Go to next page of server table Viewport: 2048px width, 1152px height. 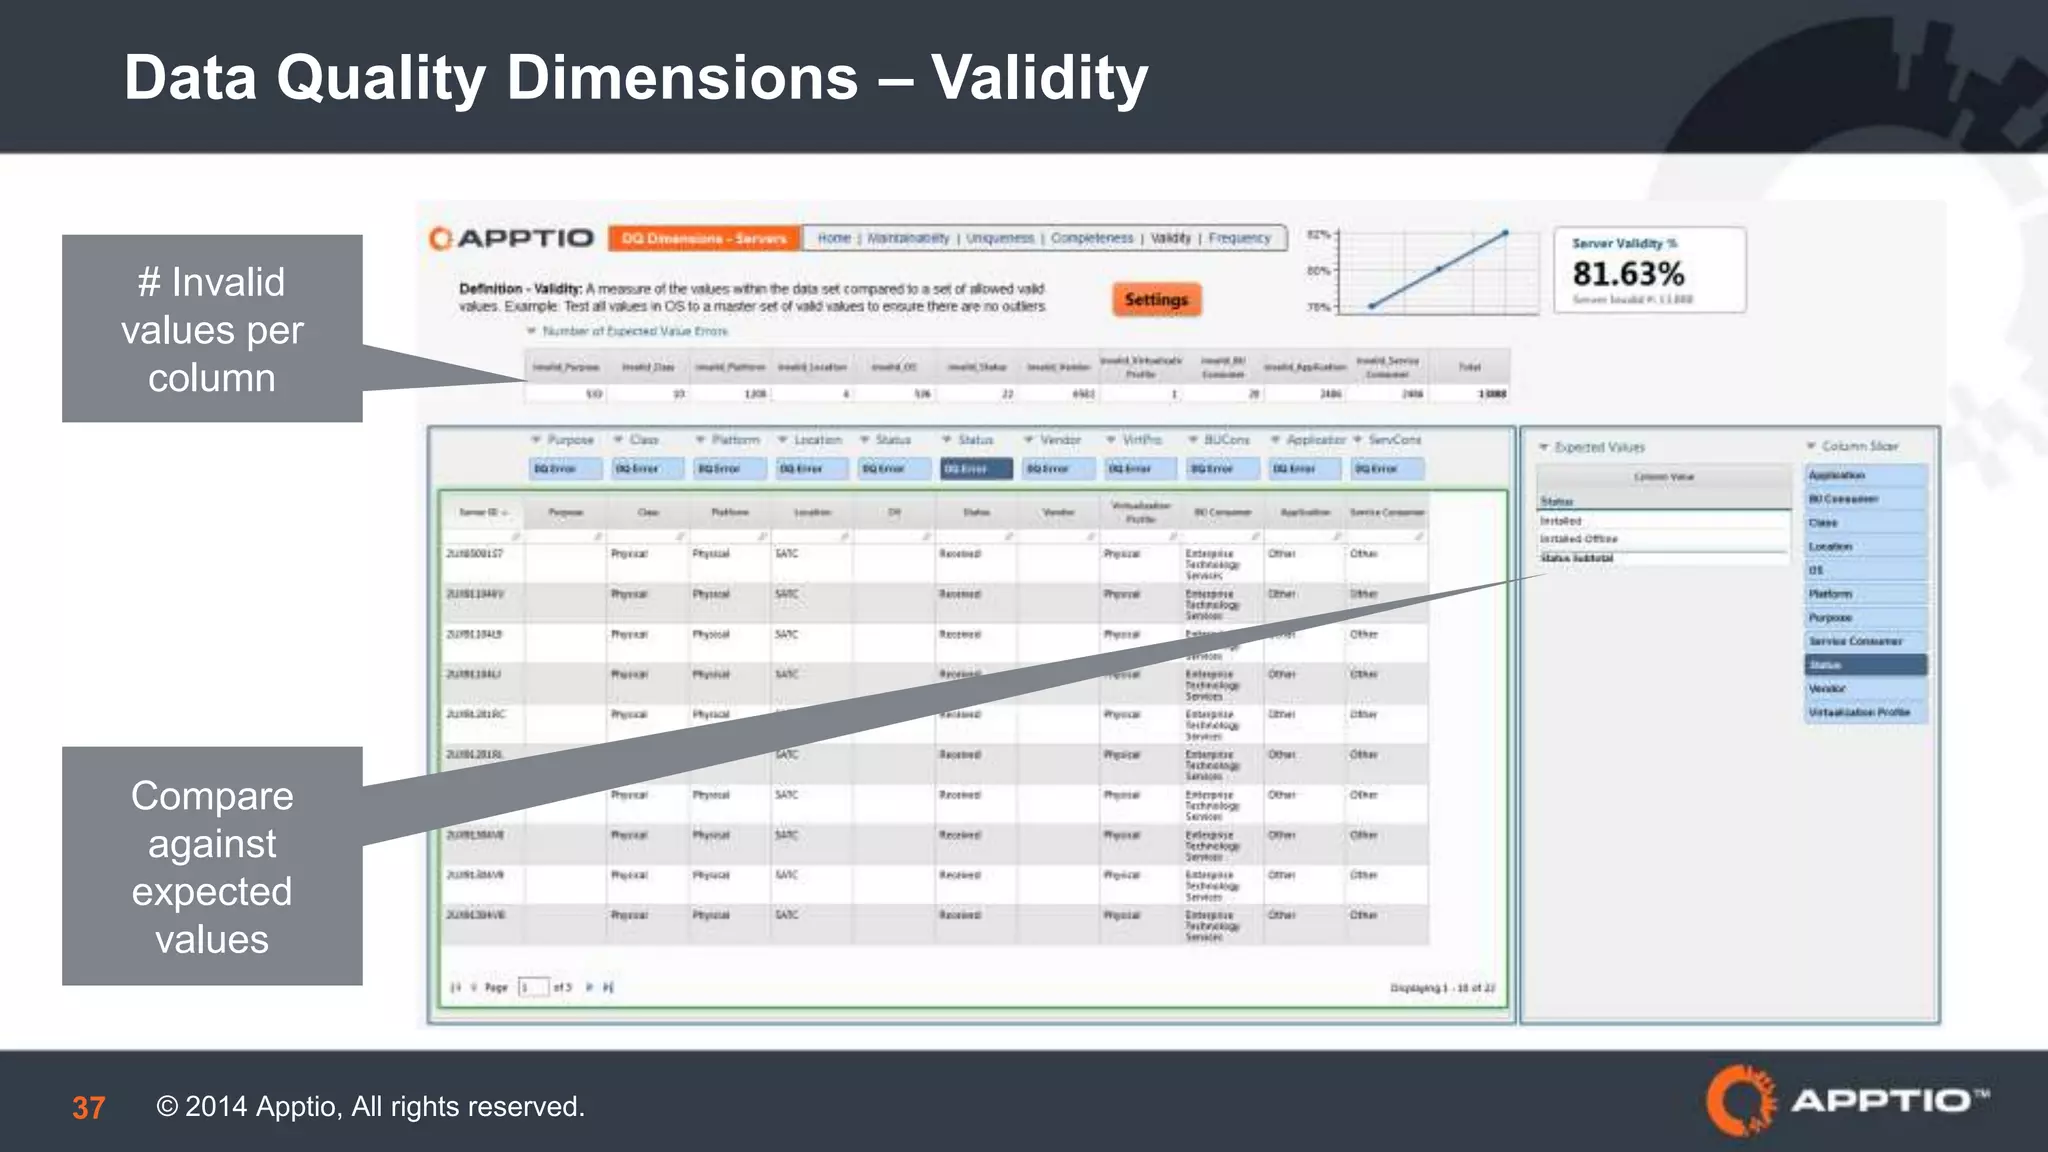tap(590, 988)
